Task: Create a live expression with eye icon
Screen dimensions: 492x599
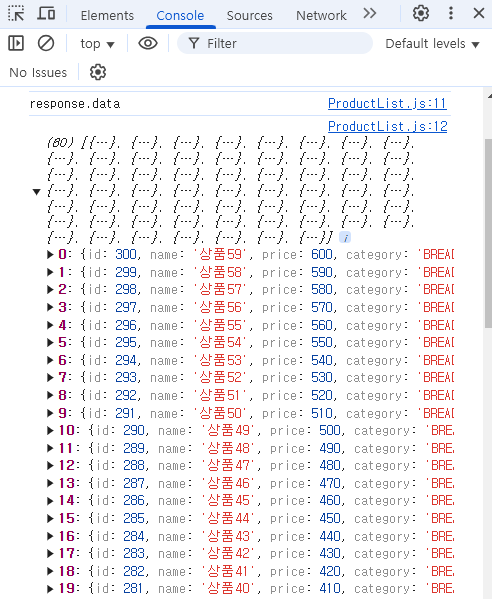Action: [x=148, y=43]
